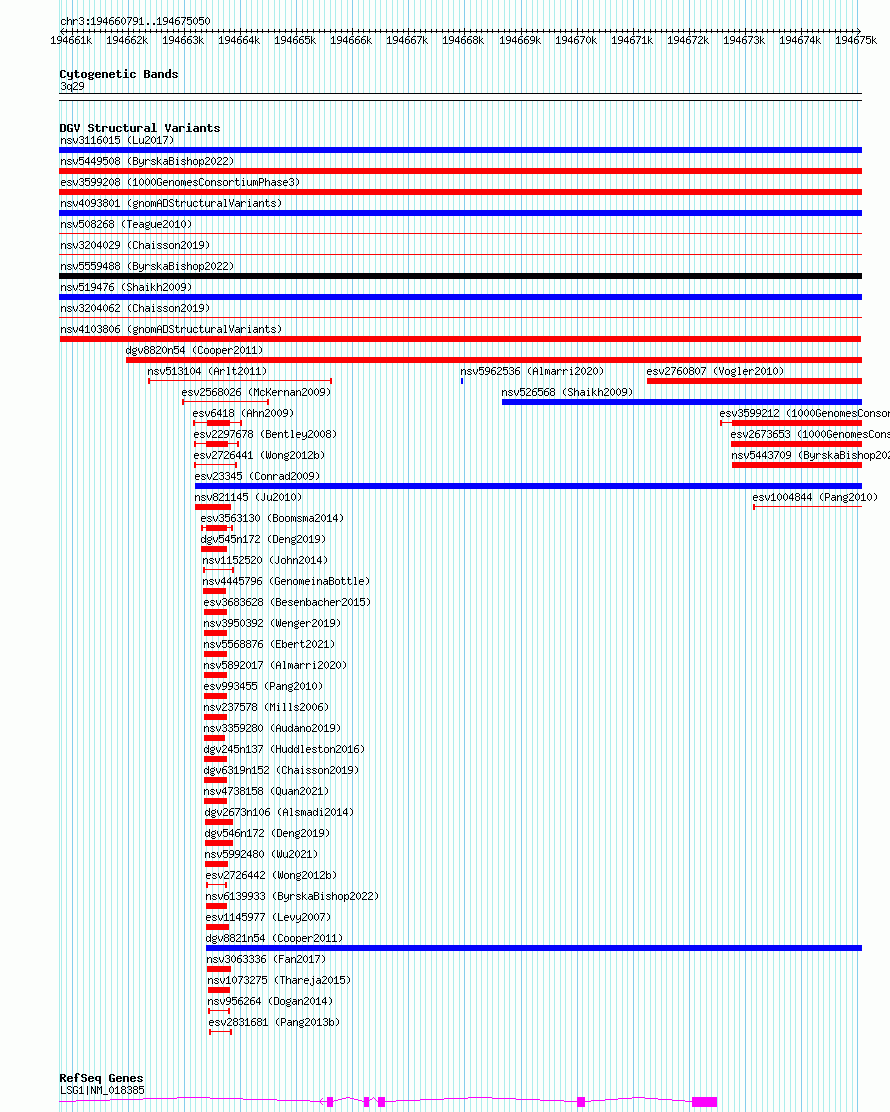Image resolution: width=890 pixels, height=1112 pixels.
Task: Open nsv3204029 (Chaisson2019) variant label
Action: tap(135, 245)
